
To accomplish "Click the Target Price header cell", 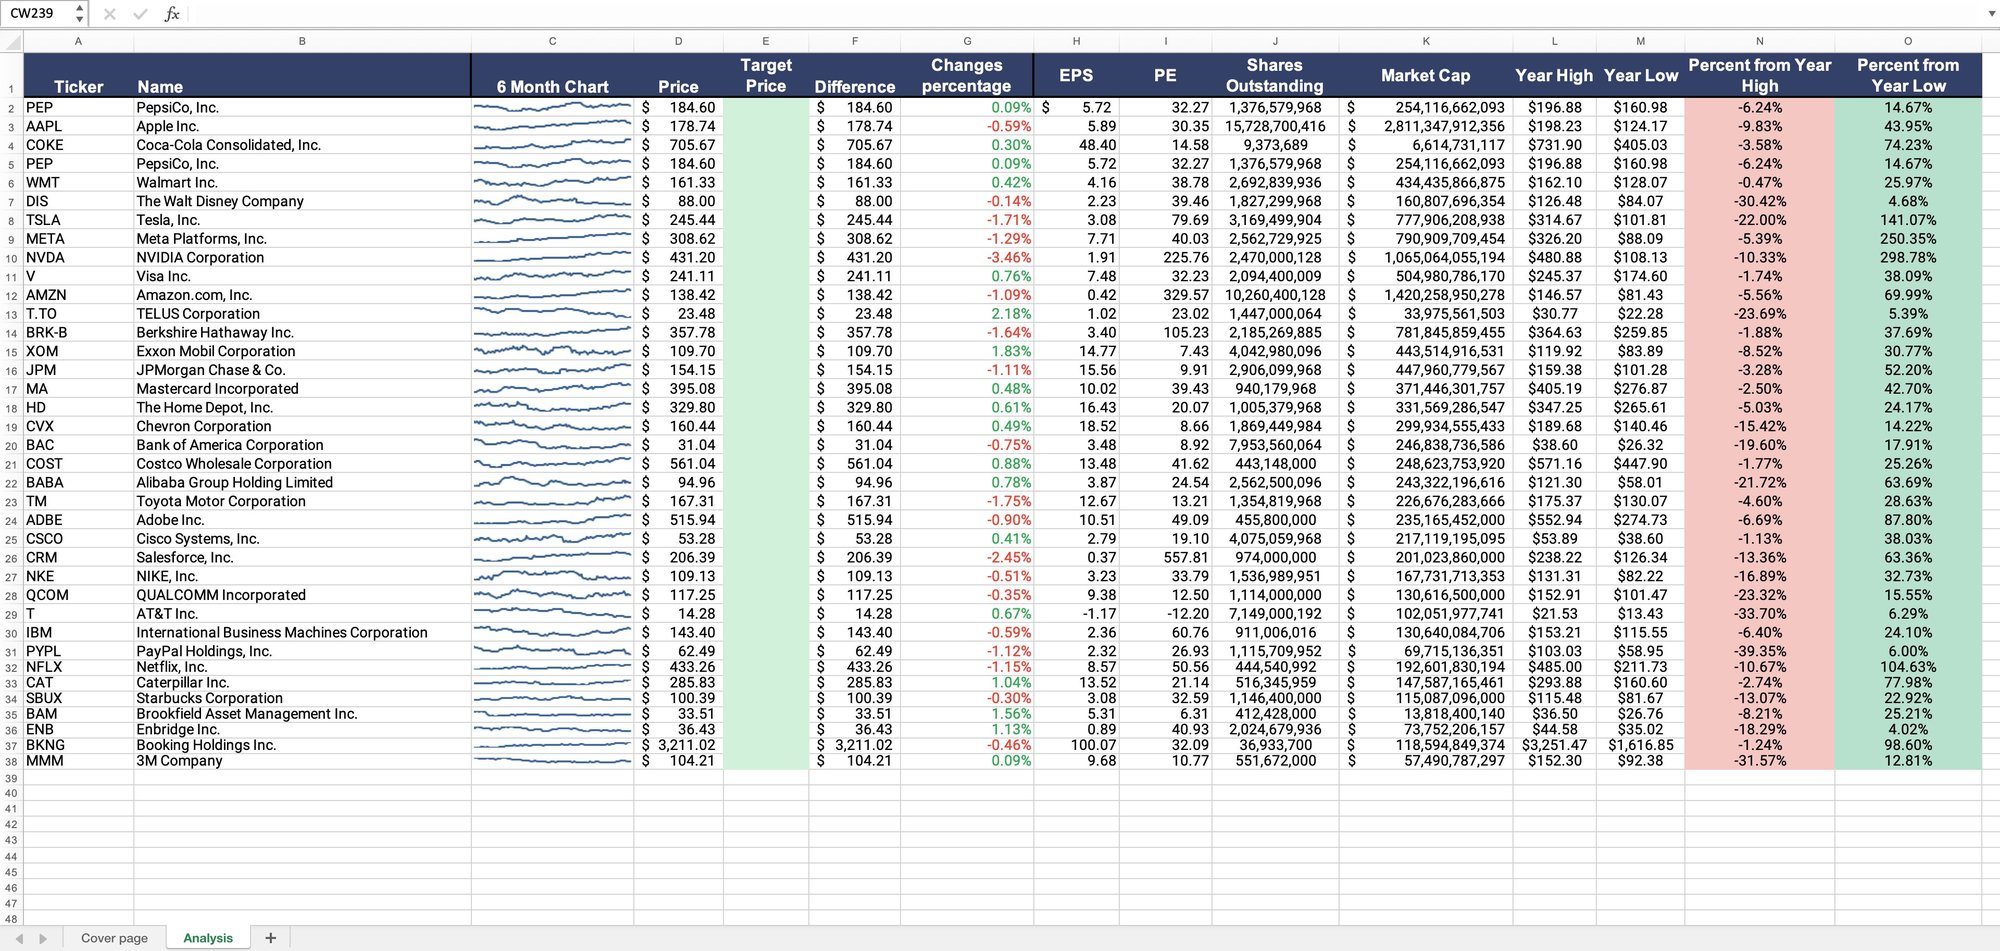I will pos(765,75).
